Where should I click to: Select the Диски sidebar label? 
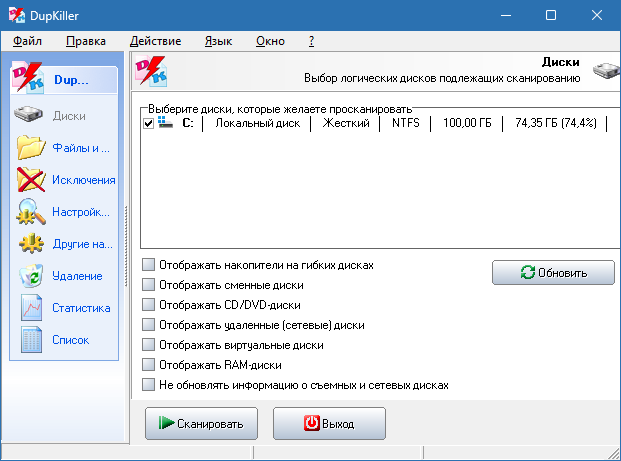69,116
